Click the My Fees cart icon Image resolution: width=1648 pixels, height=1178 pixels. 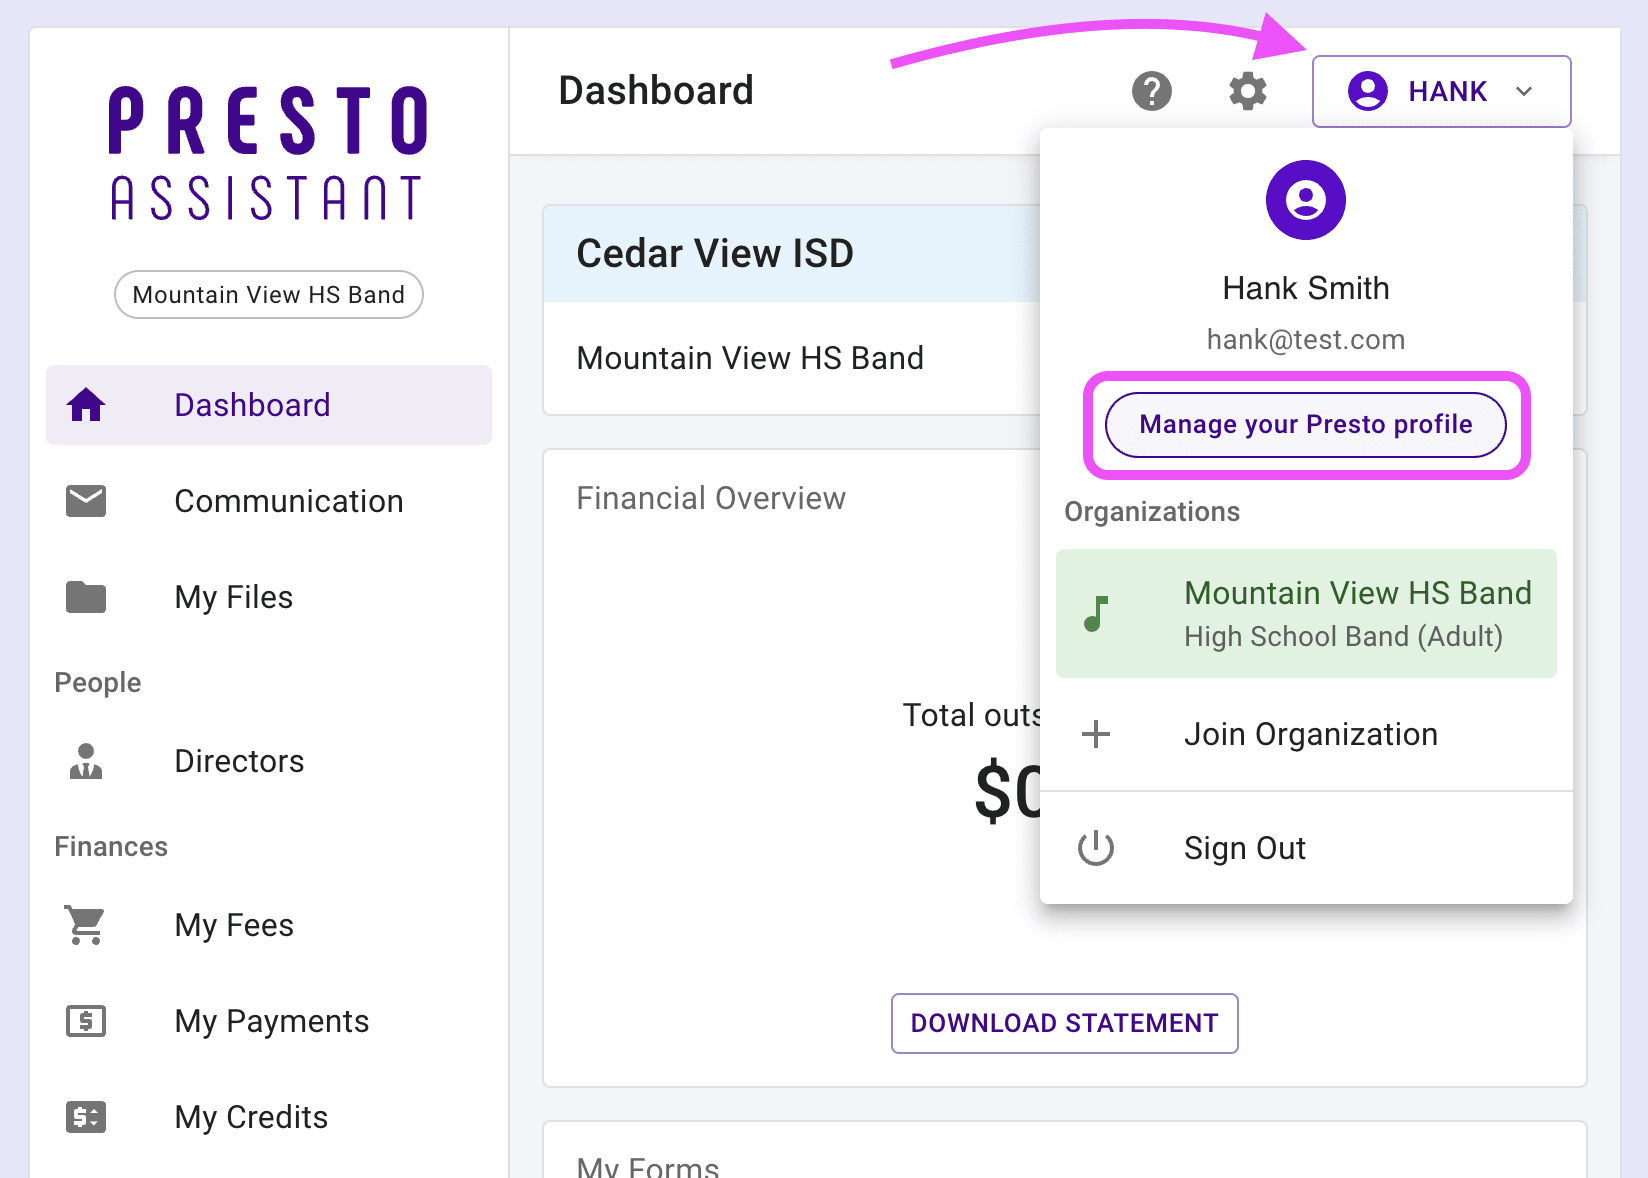[x=86, y=925]
